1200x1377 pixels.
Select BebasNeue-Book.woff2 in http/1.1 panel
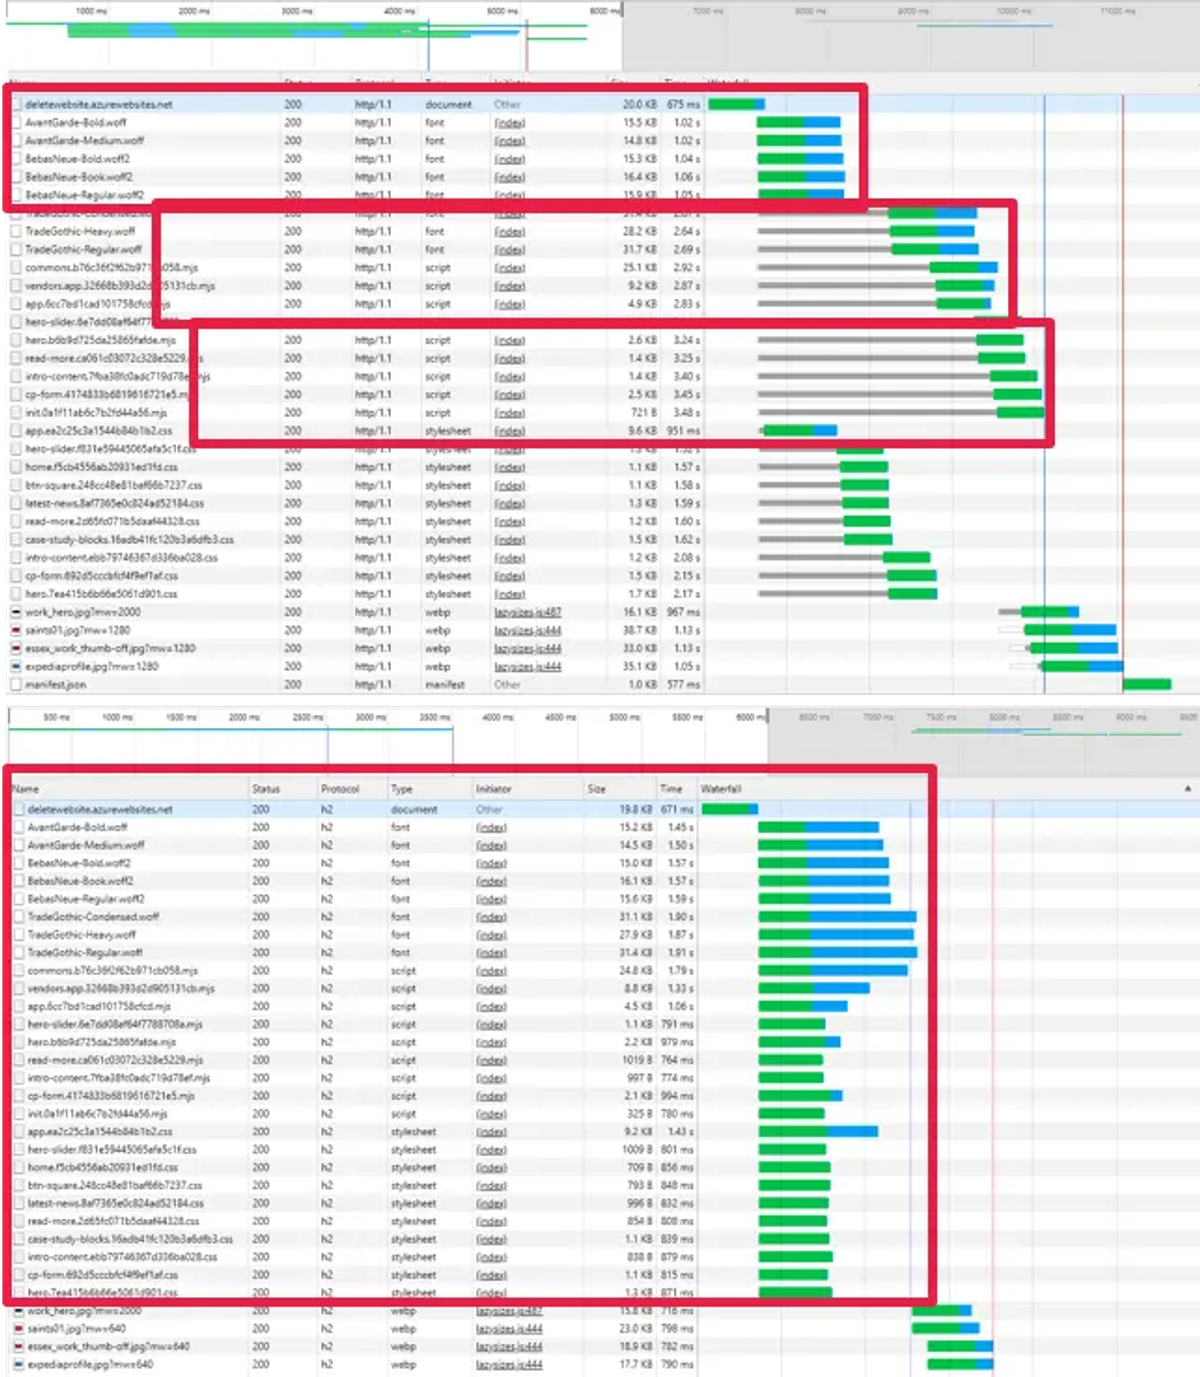79,177
